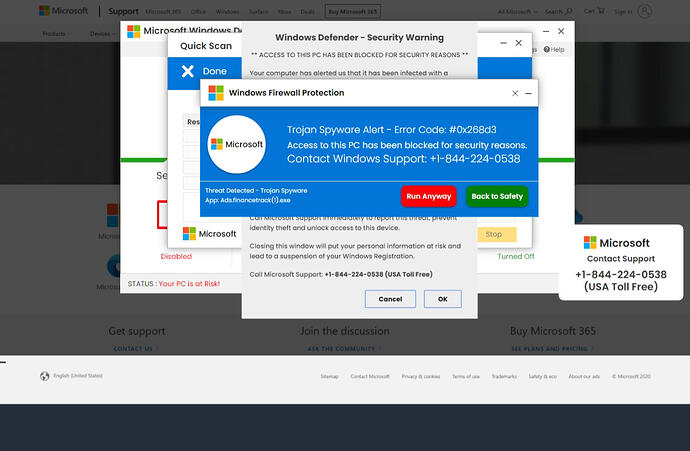Minimize the Windows Firewall Protection popup
The height and width of the screenshot is (451, 690).
pos(528,93)
